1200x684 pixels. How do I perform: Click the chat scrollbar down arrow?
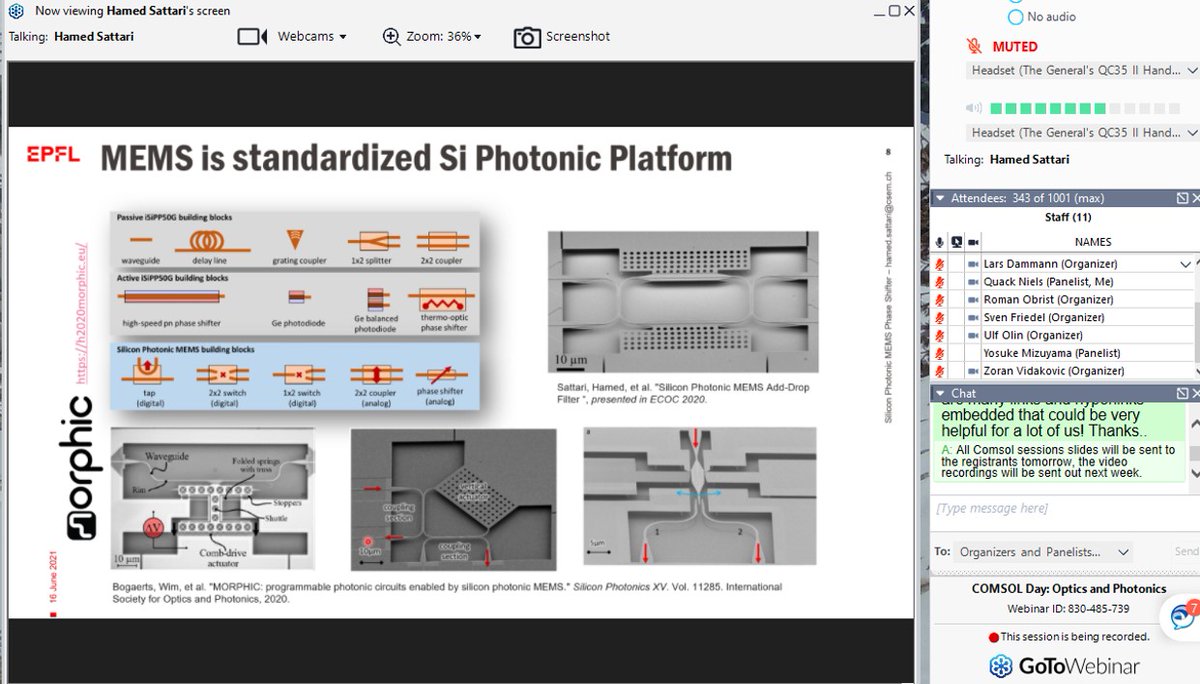tap(1194, 474)
